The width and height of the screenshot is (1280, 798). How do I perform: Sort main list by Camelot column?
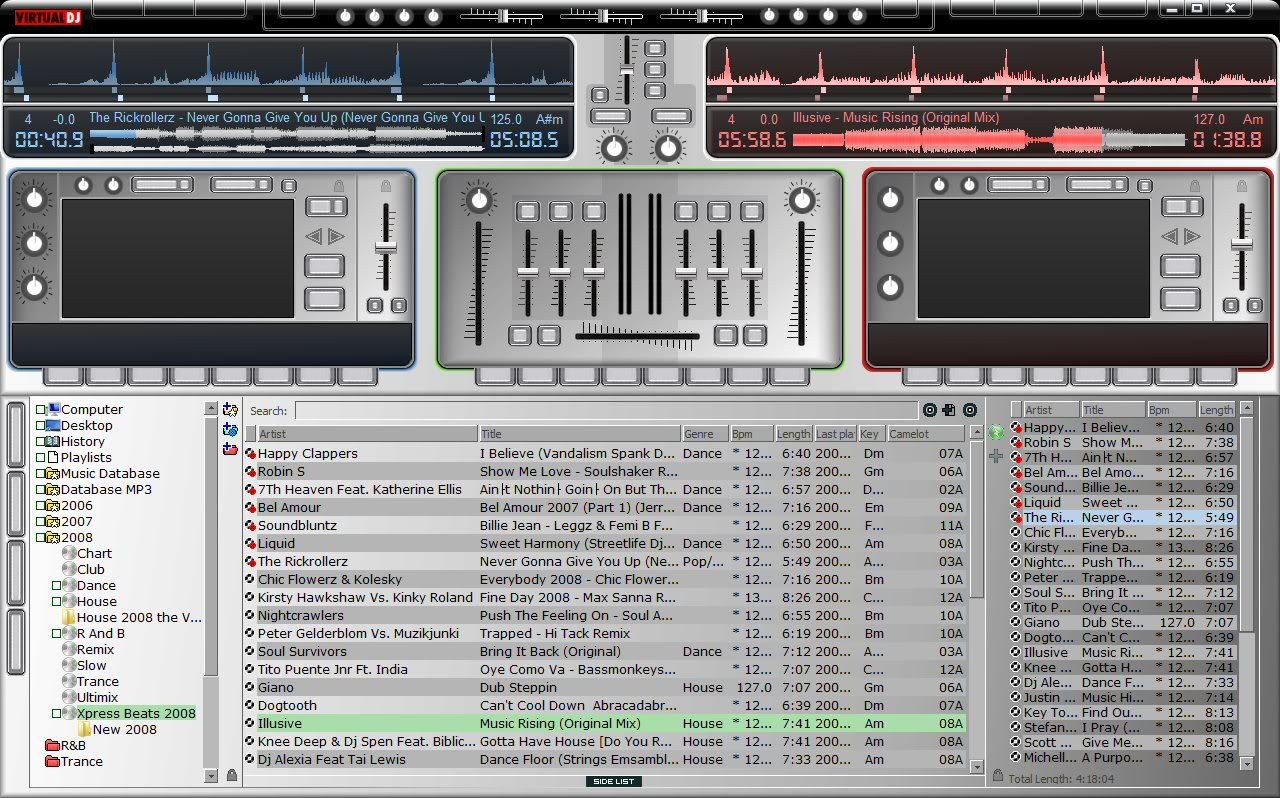926,434
